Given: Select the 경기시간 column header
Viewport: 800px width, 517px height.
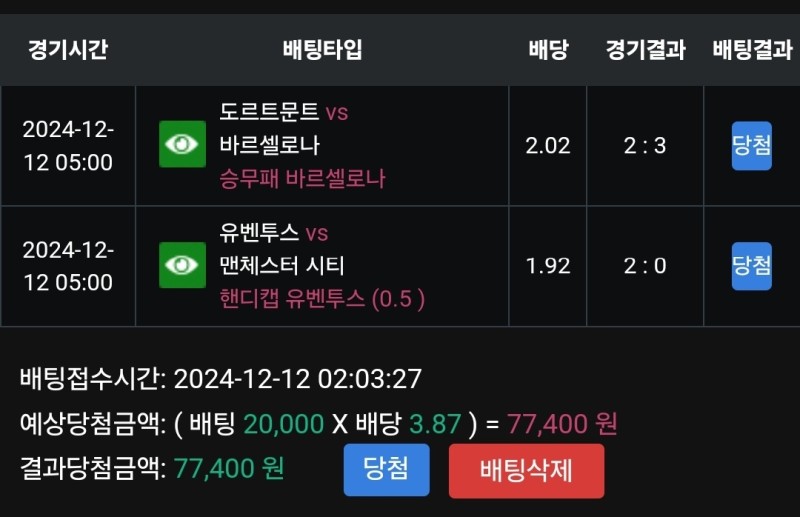Looking at the screenshot, I should click(67, 49).
